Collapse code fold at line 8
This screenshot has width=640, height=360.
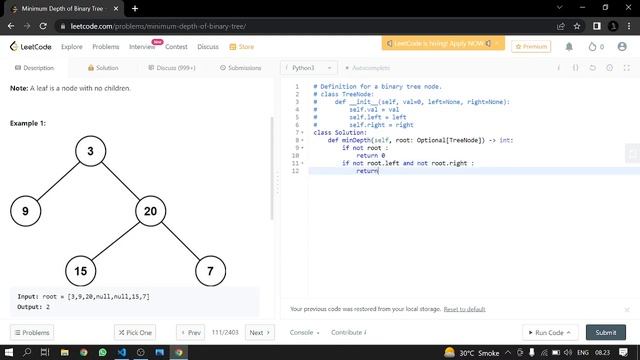(x=302, y=140)
